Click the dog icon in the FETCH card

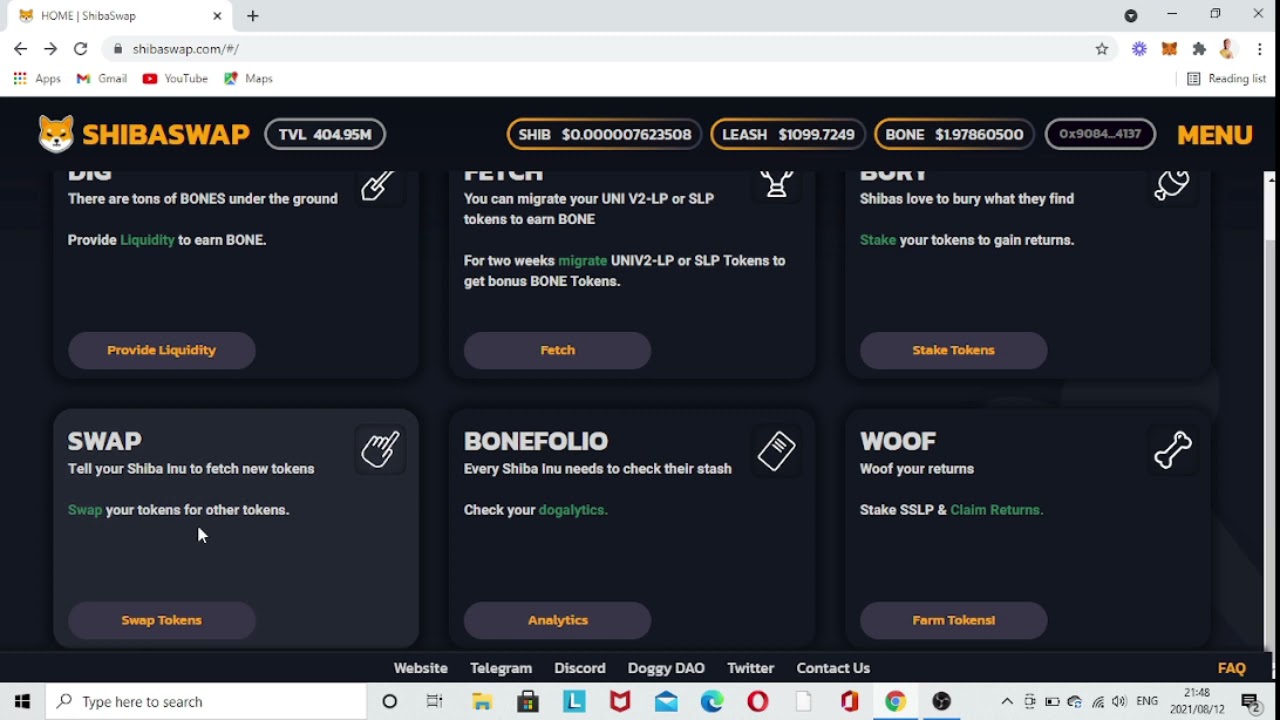click(776, 184)
